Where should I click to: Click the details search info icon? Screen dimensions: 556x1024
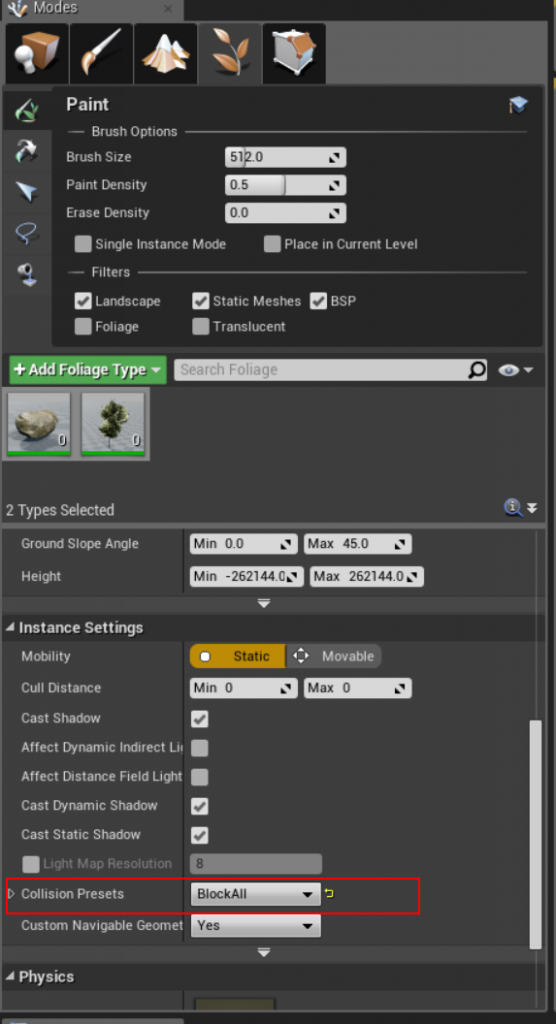[513, 507]
